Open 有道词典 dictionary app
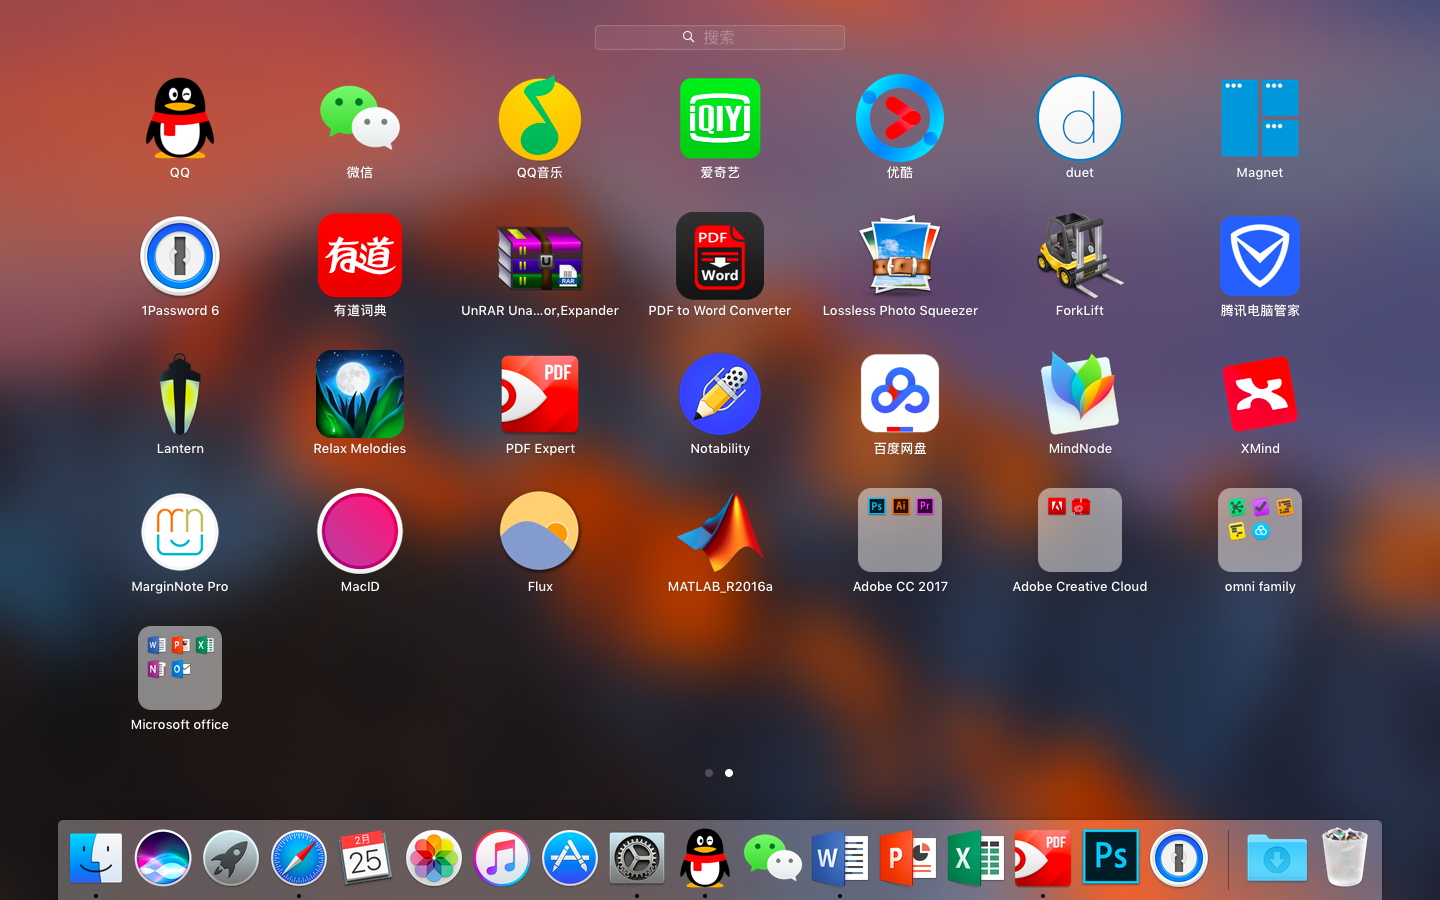This screenshot has width=1440, height=900. click(360, 257)
